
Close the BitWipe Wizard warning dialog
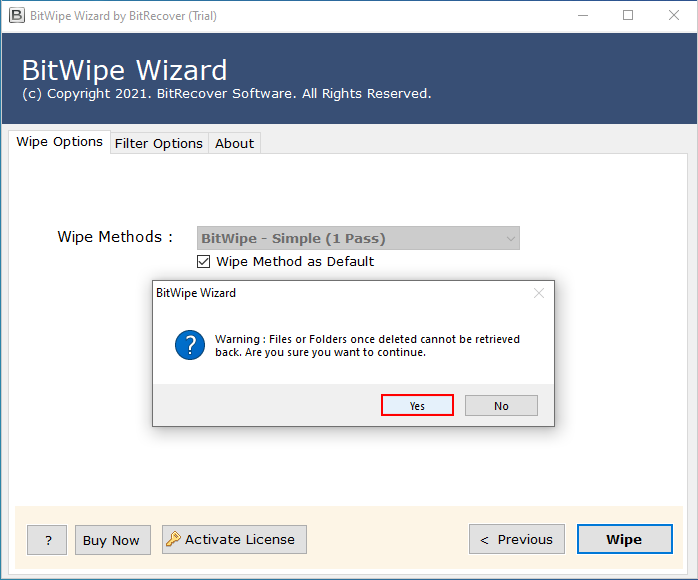click(x=539, y=293)
